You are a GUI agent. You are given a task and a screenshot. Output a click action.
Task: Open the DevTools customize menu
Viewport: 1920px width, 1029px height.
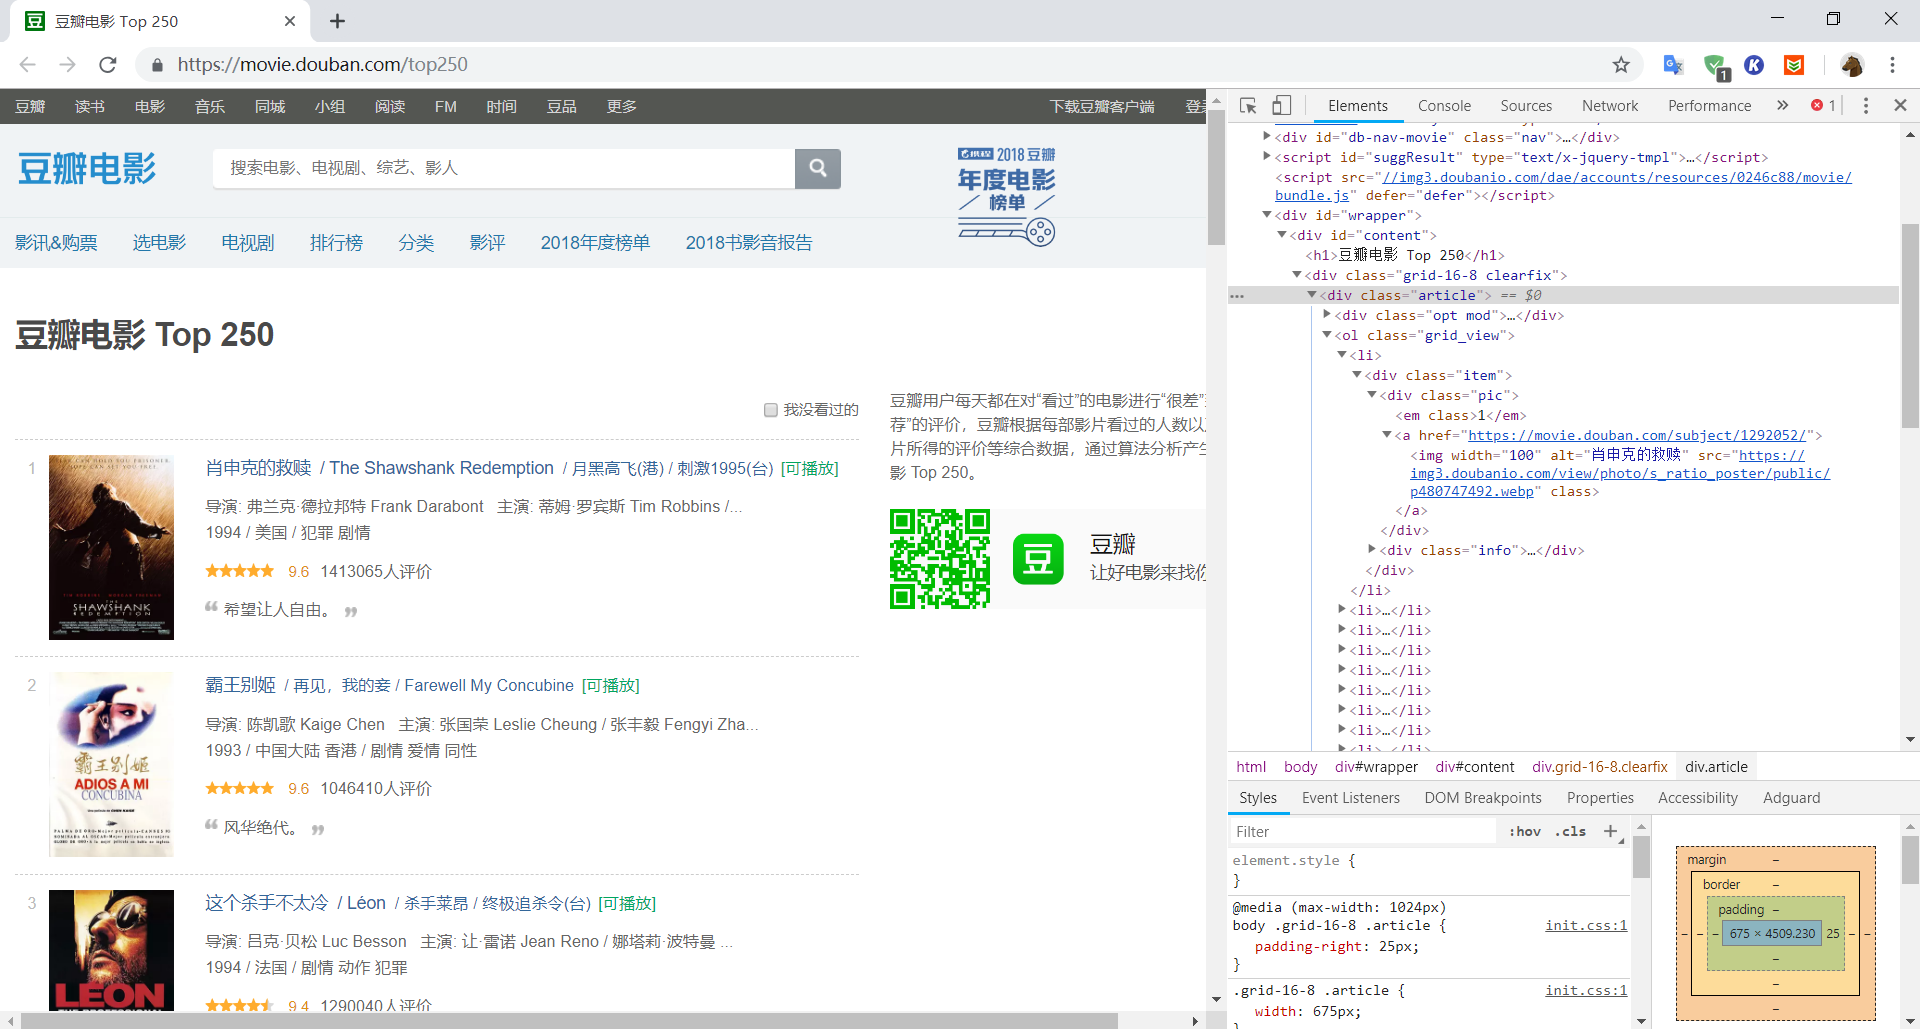pos(1866,105)
